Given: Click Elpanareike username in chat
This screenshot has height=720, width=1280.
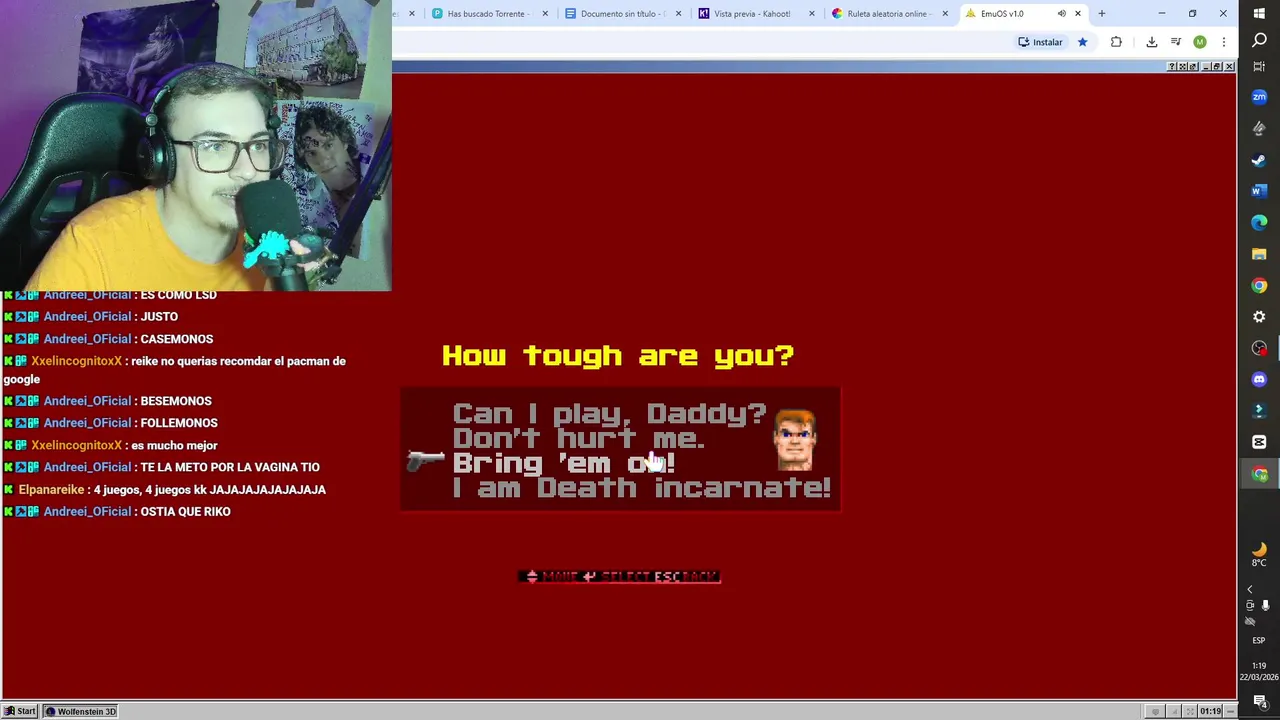Looking at the screenshot, I should click(51, 490).
